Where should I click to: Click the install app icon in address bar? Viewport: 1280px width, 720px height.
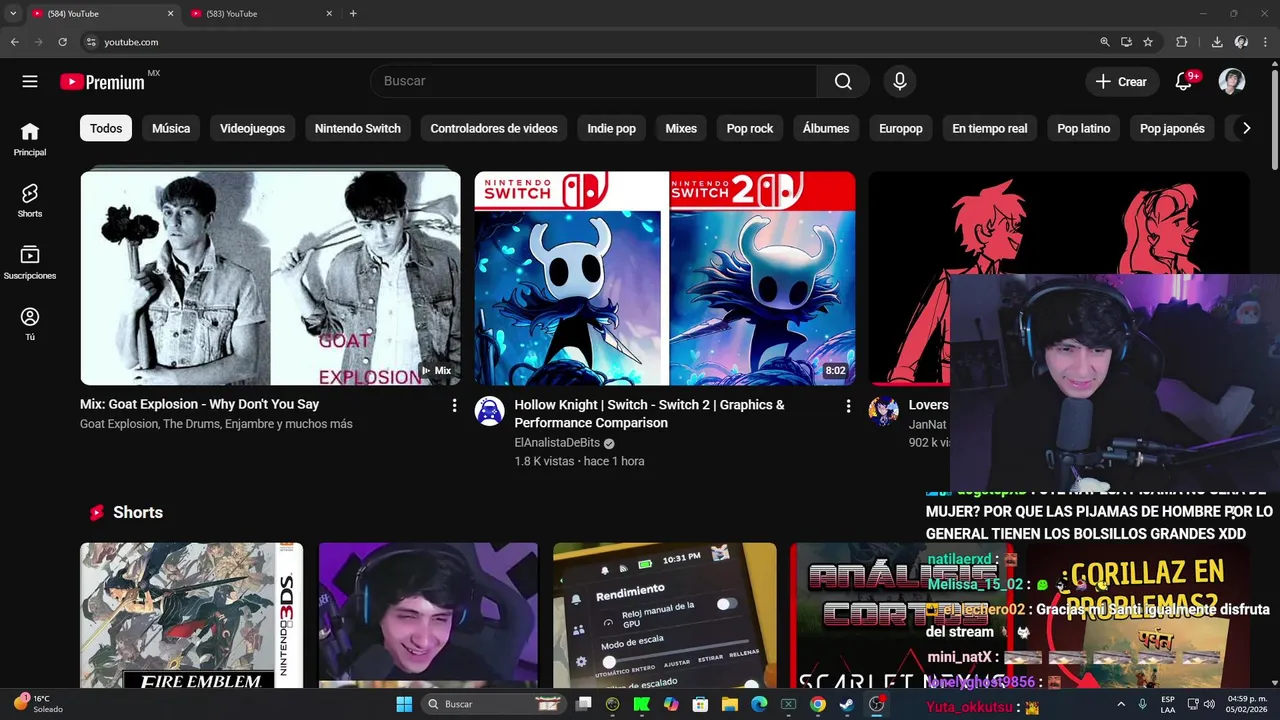point(1126,42)
